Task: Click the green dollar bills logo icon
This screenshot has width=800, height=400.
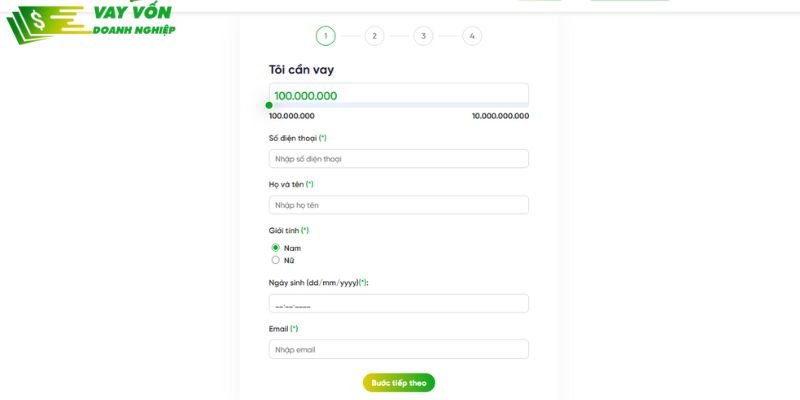Action: tap(48, 23)
